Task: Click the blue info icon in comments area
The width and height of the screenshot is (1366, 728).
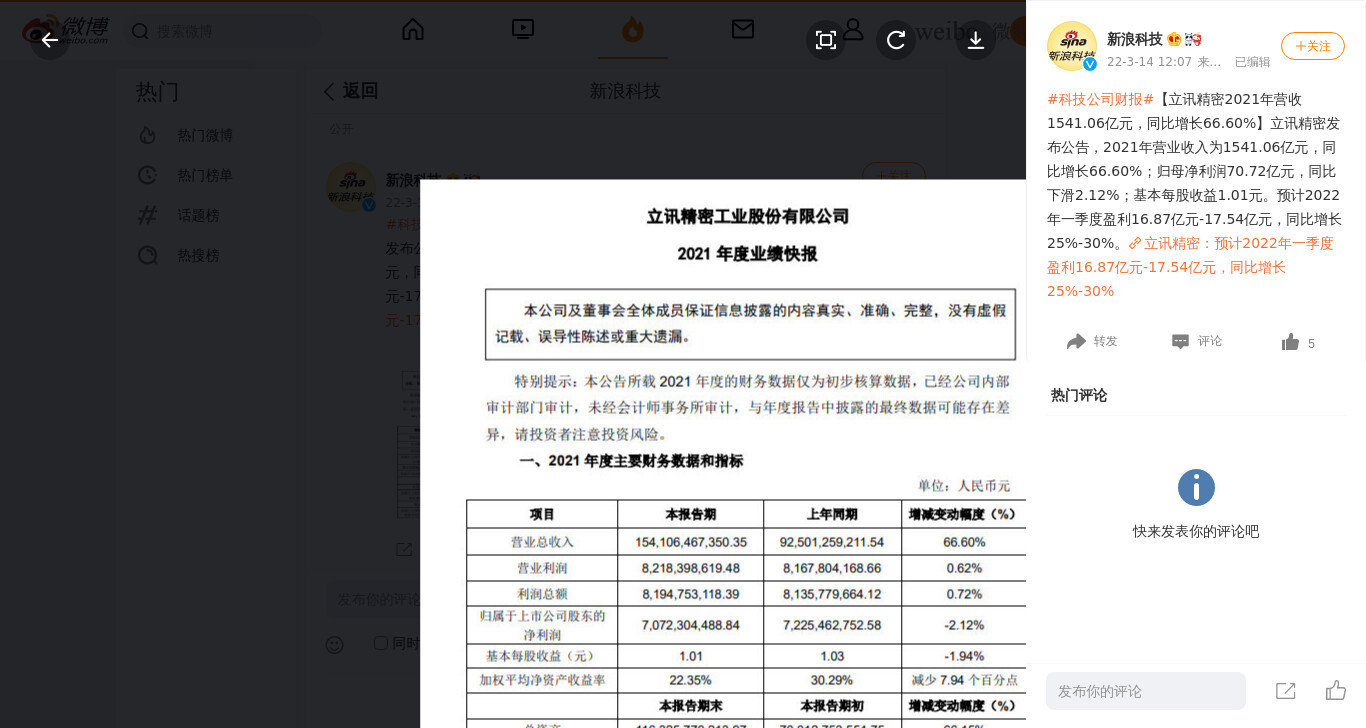Action: [x=1196, y=487]
